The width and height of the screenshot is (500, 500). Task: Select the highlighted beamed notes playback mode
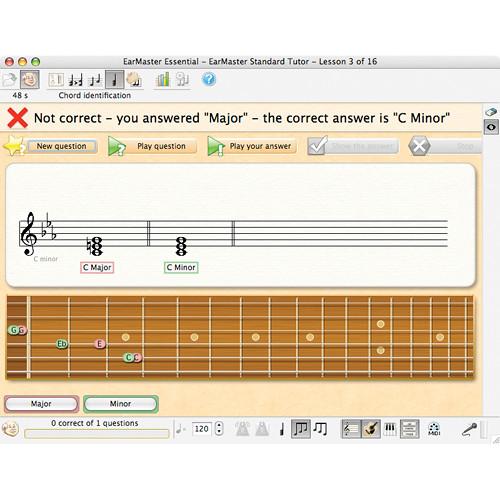[x=301, y=429]
